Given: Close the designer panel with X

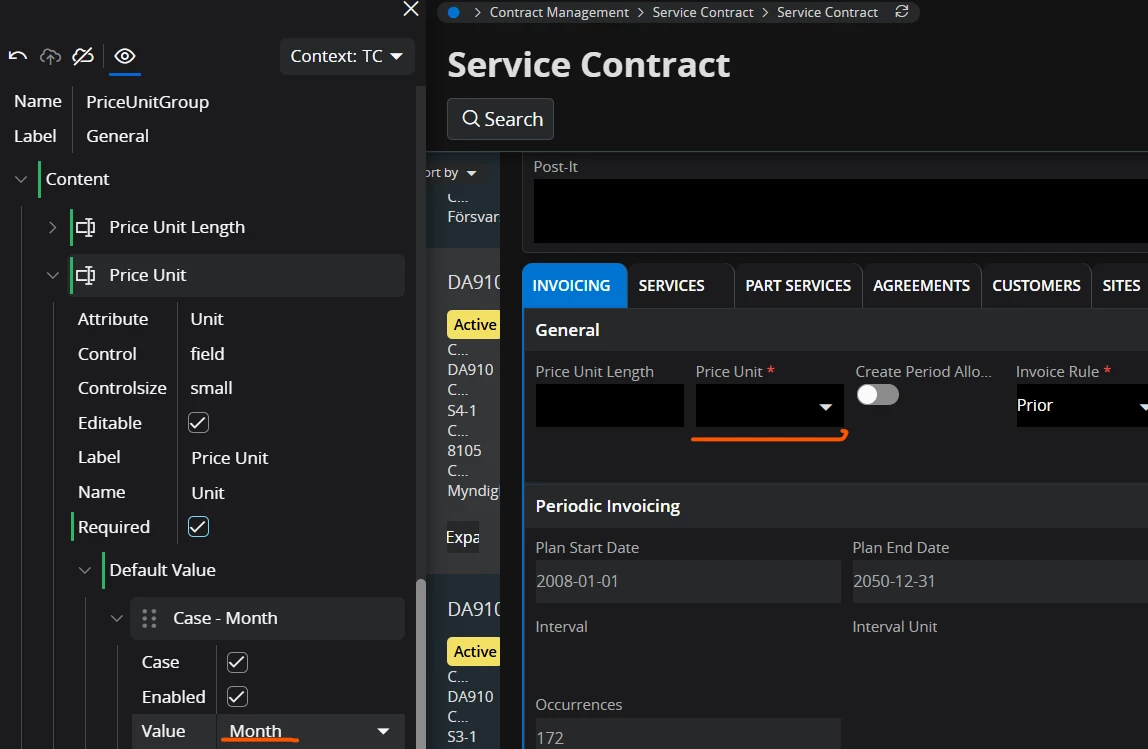Looking at the screenshot, I should pyautogui.click(x=411, y=9).
